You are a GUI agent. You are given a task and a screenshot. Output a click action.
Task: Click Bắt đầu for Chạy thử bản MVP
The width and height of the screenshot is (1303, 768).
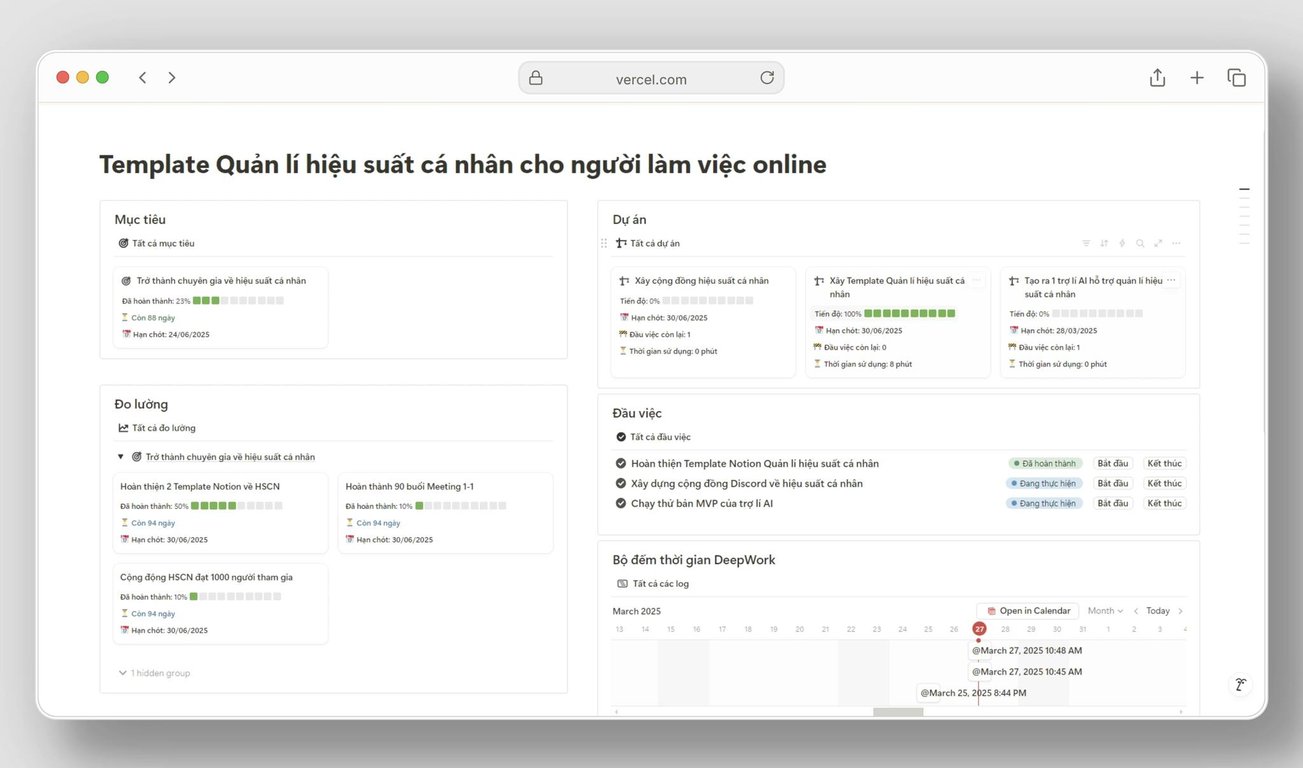point(1113,503)
